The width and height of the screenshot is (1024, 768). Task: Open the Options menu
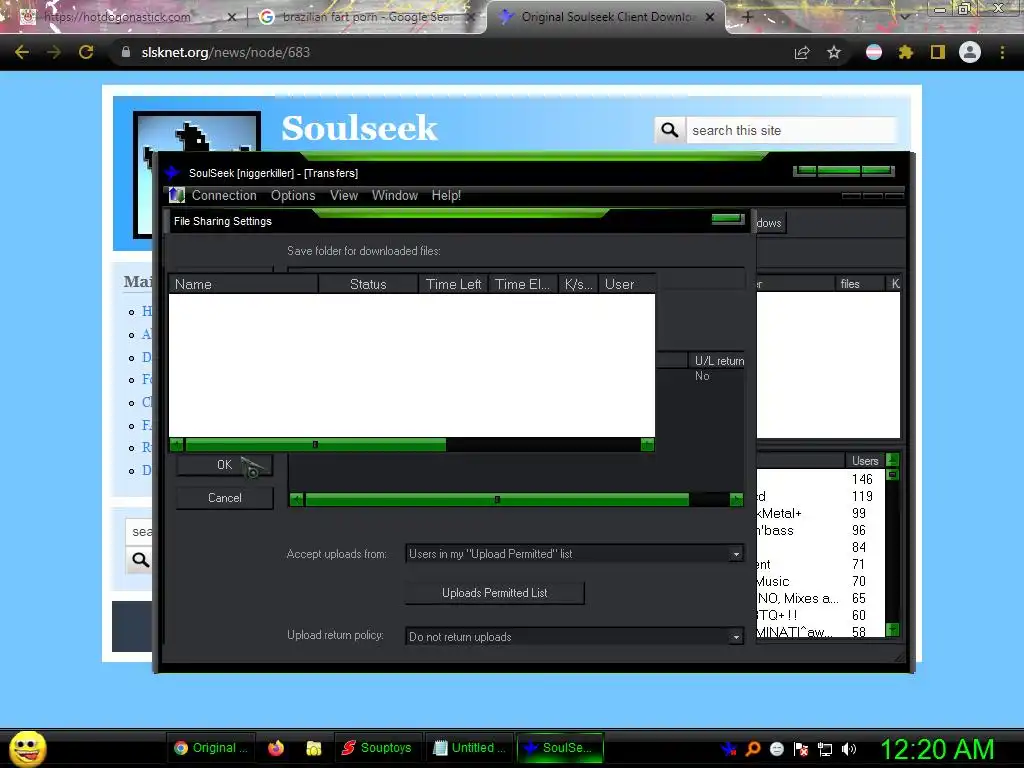[293, 195]
